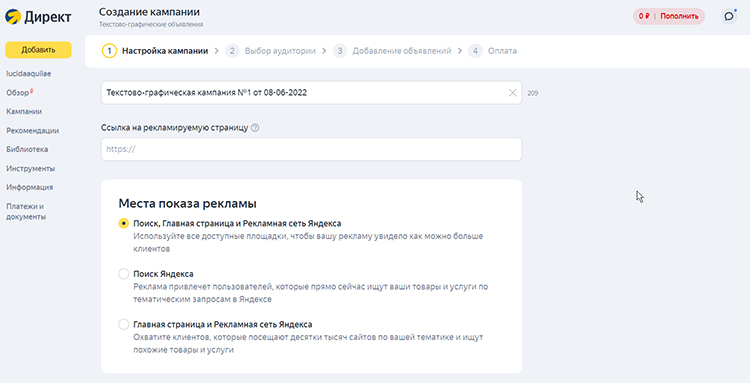Image resolution: width=750 pixels, height=383 pixels.
Task: Clear the campaign name with X icon
Action: click(512, 93)
